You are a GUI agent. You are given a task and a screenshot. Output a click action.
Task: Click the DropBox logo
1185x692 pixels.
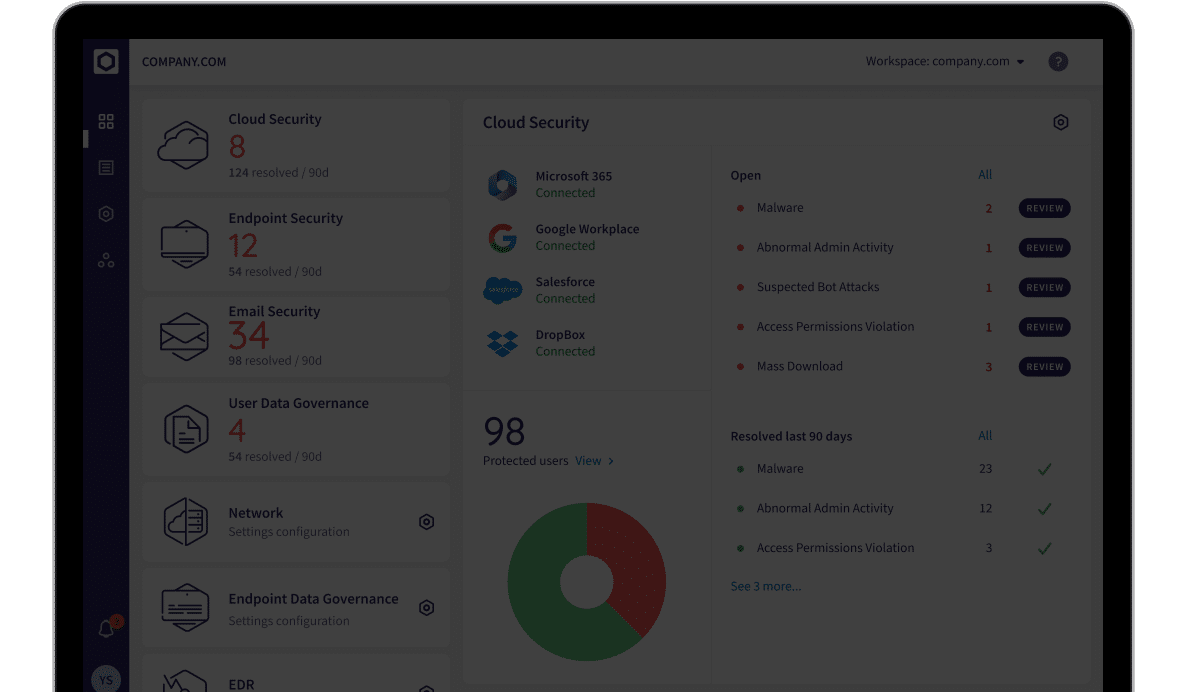tap(503, 343)
